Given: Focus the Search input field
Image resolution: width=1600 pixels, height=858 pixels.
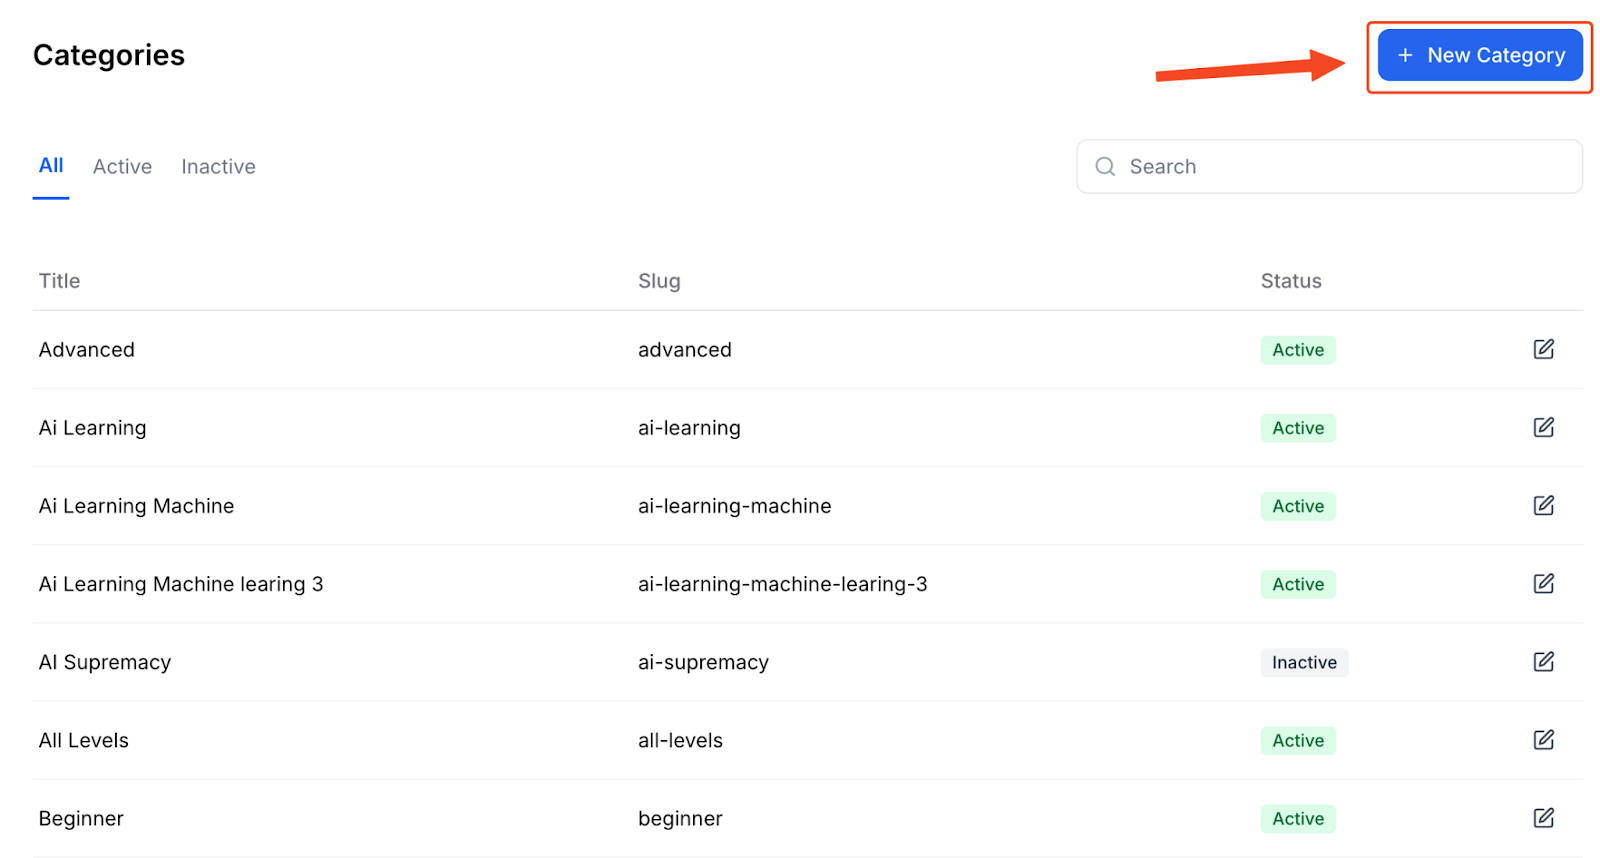Looking at the screenshot, I should click(1329, 166).
